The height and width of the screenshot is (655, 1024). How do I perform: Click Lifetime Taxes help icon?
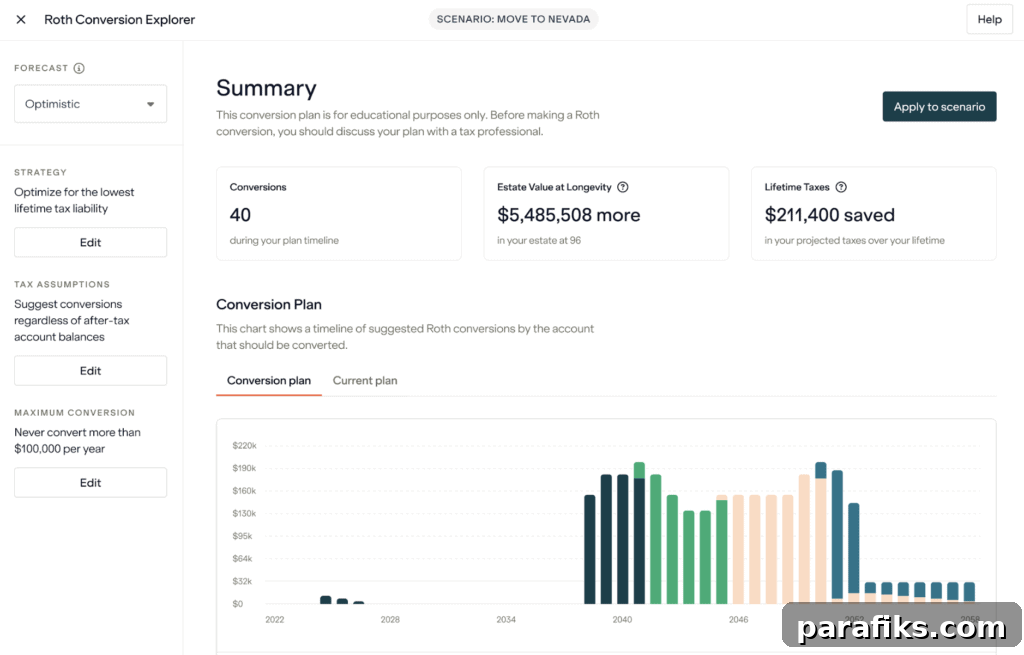[841, 187]
